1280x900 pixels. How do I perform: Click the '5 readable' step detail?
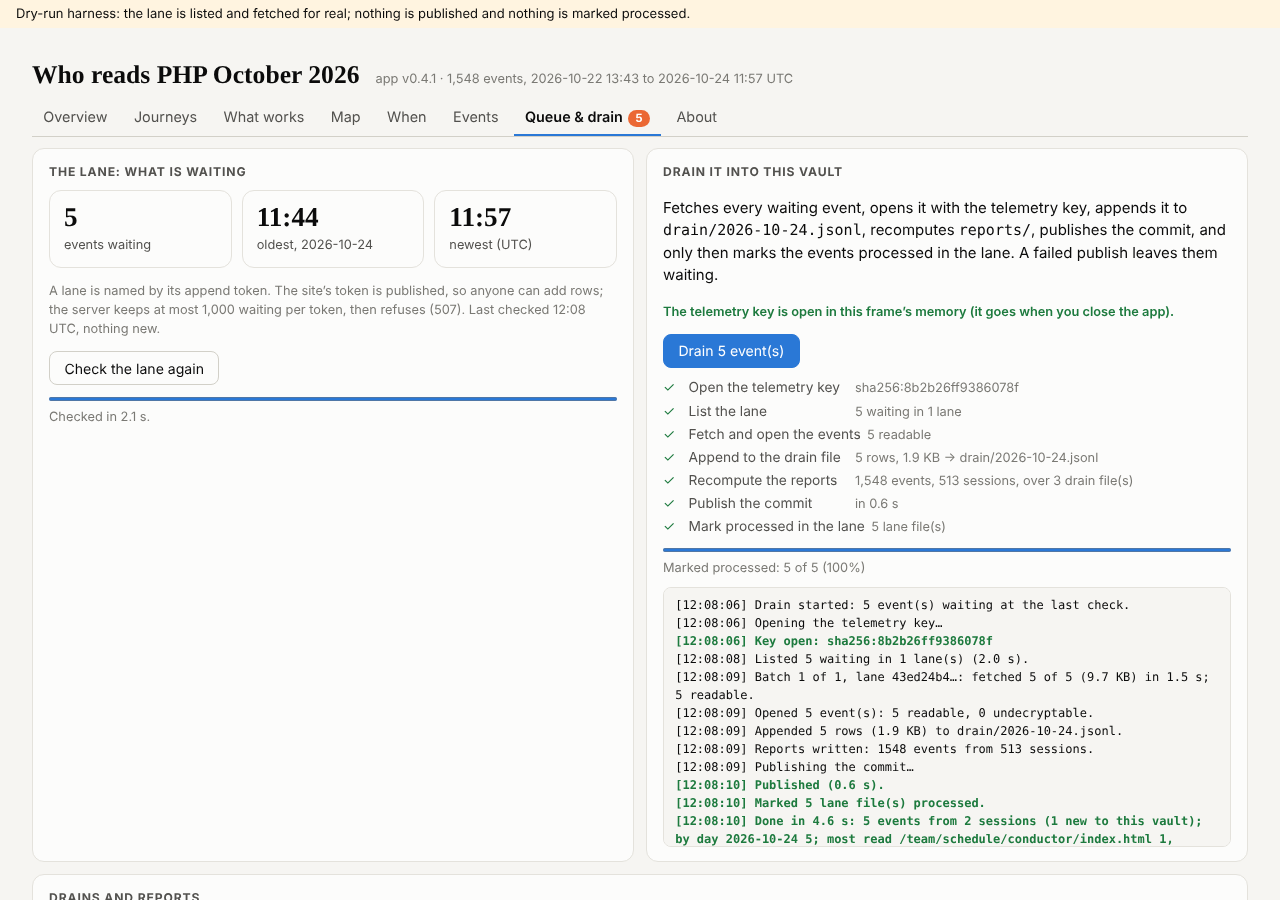[x=899, y=434]
